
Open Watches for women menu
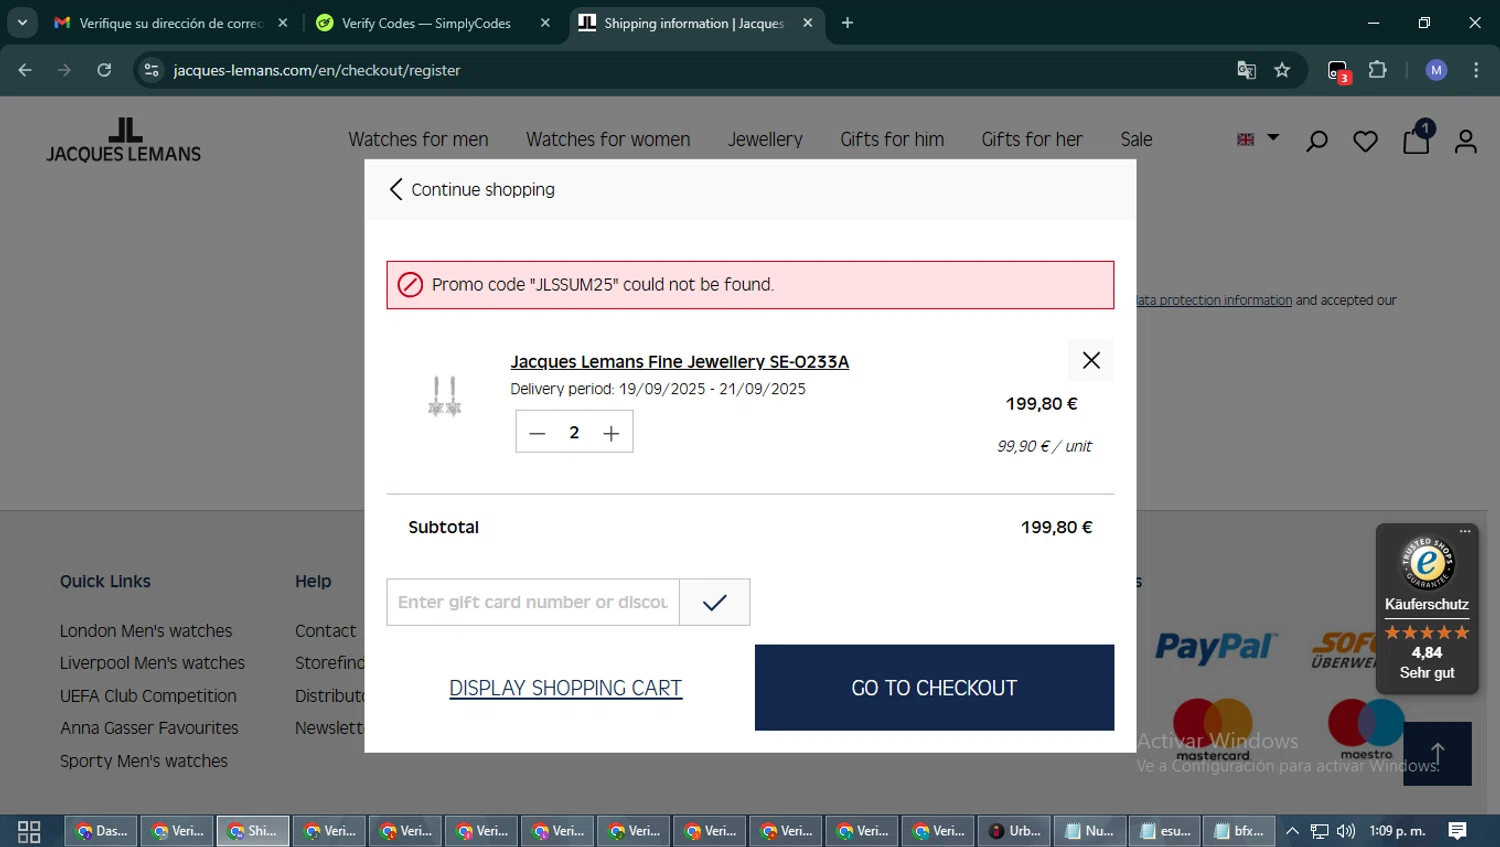tap(608, 140)
